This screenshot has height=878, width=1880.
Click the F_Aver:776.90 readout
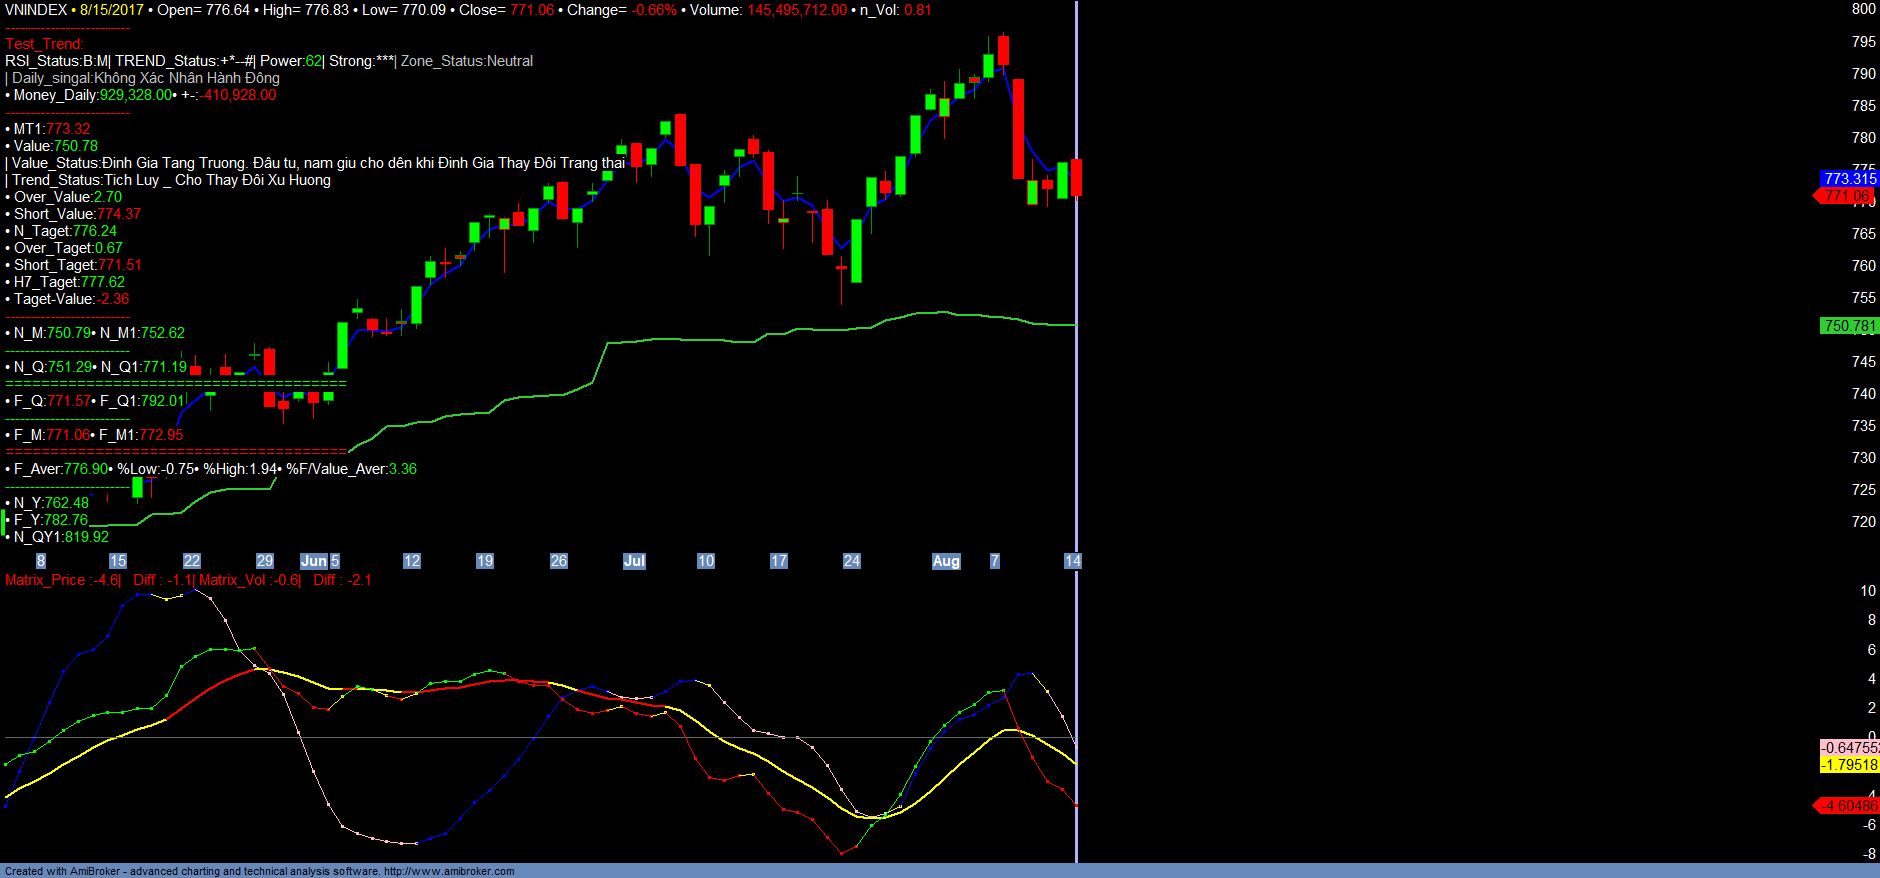coord(61,469)
